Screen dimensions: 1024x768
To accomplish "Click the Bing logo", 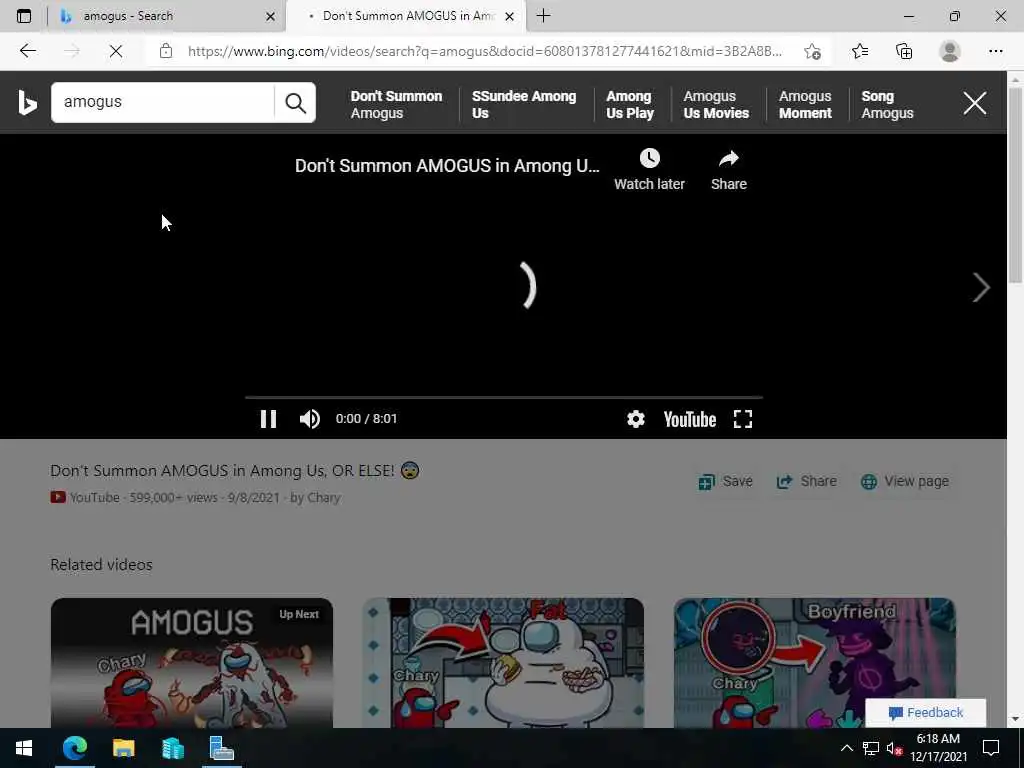I will 27,103.
